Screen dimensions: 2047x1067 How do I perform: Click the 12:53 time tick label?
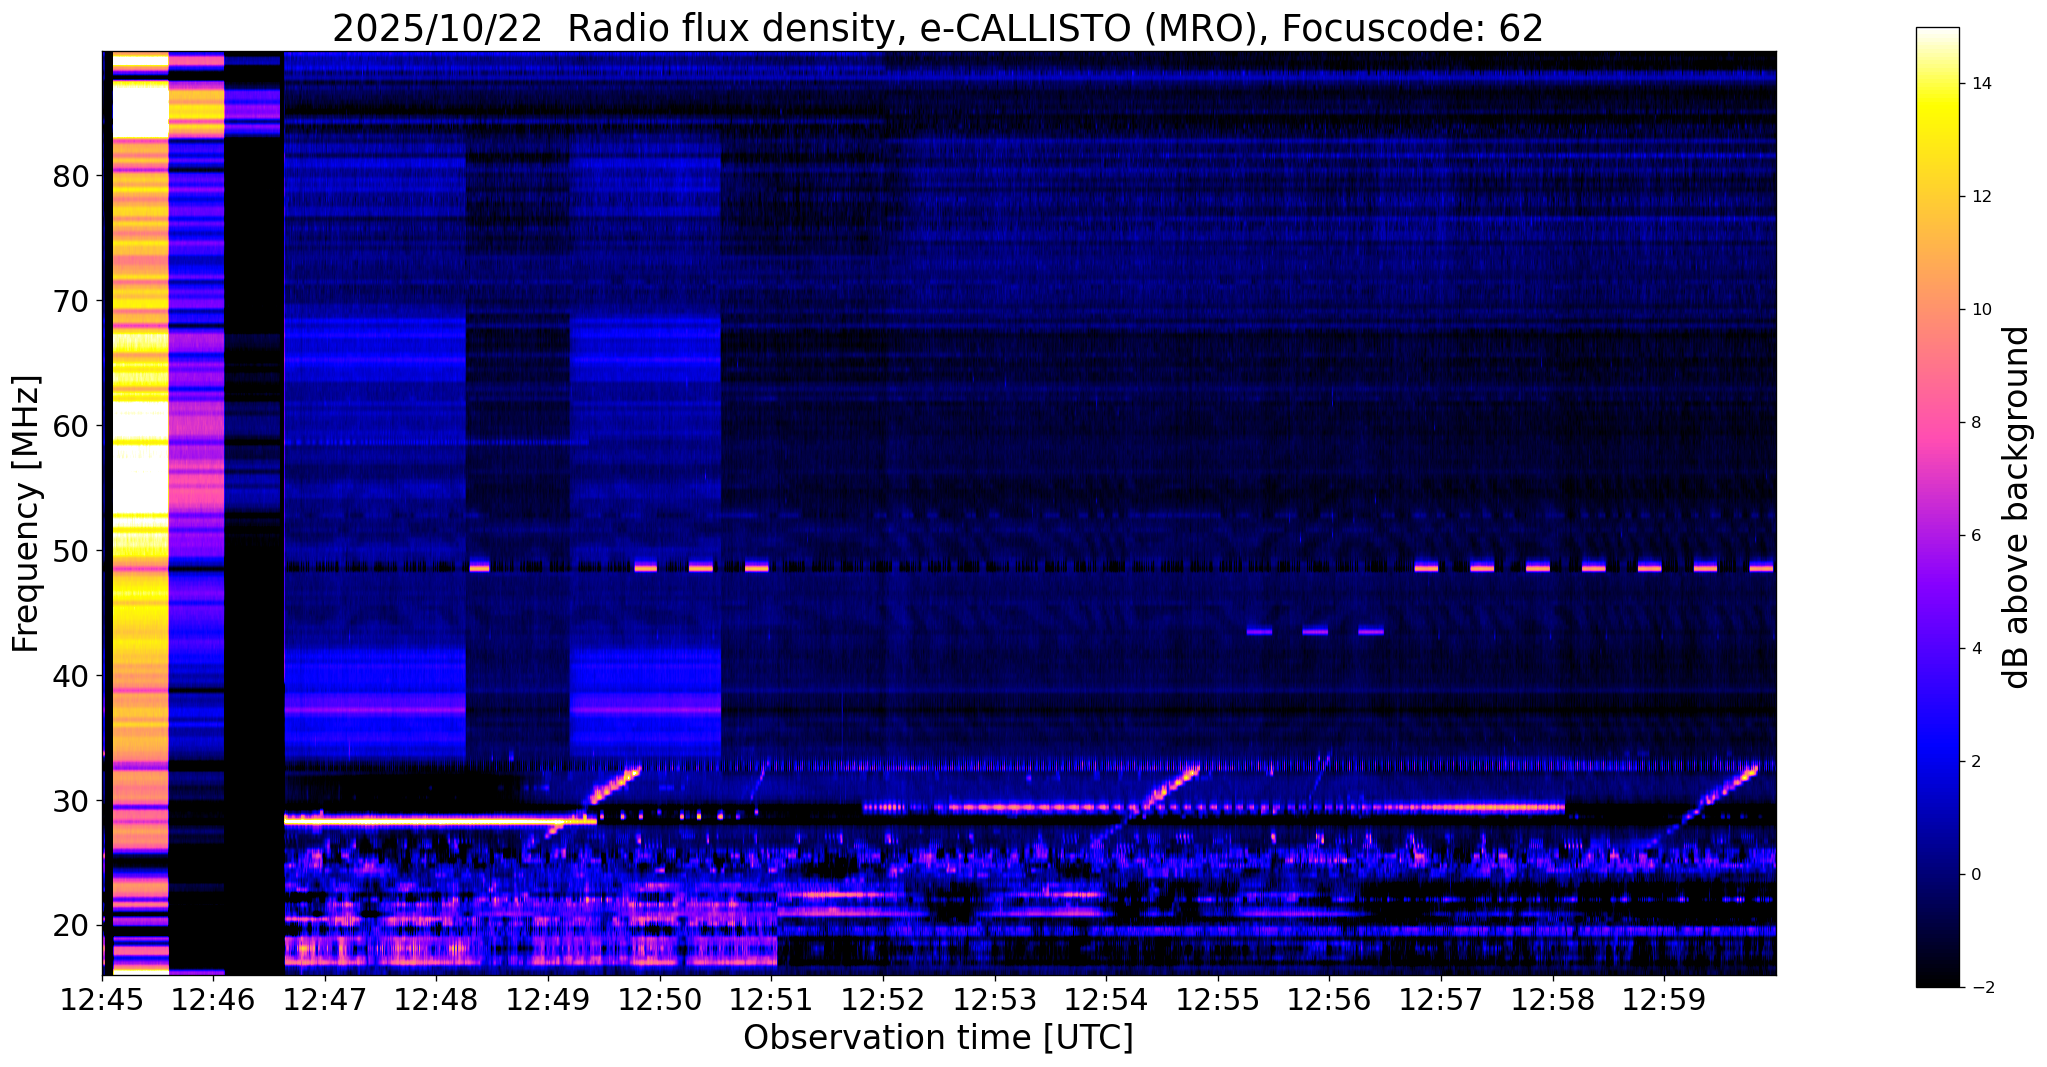[994, 998]
